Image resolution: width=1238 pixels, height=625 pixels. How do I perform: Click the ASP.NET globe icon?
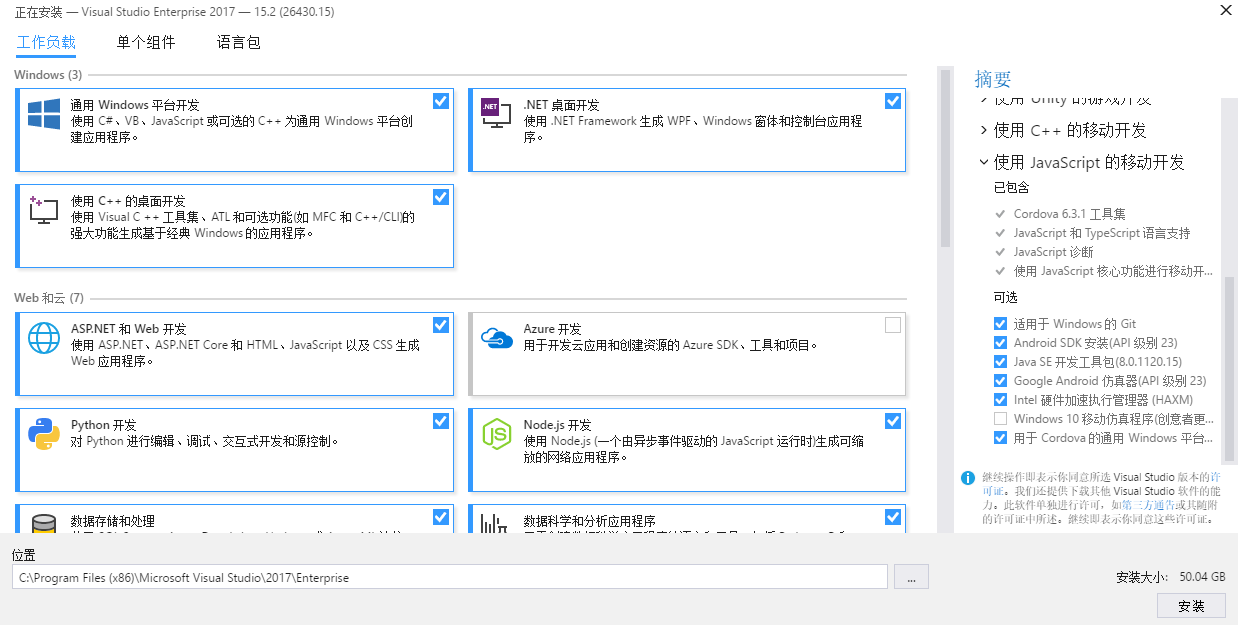(44, 338)
